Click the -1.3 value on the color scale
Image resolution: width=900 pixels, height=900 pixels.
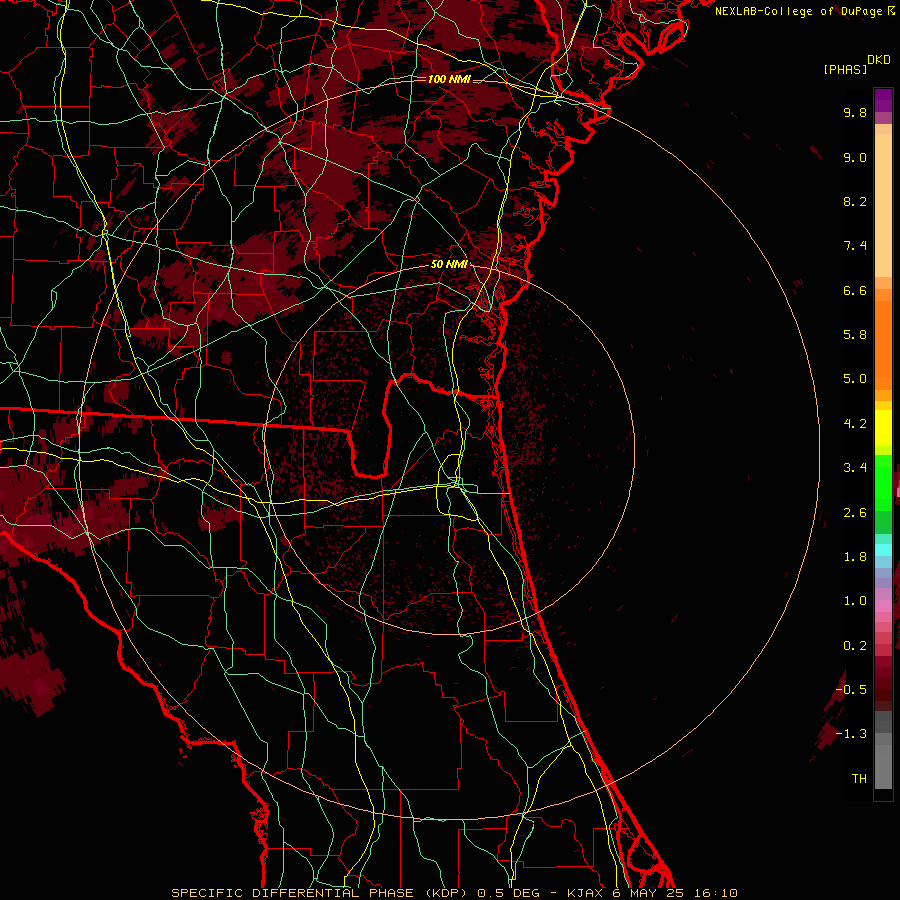click(851, 734)
